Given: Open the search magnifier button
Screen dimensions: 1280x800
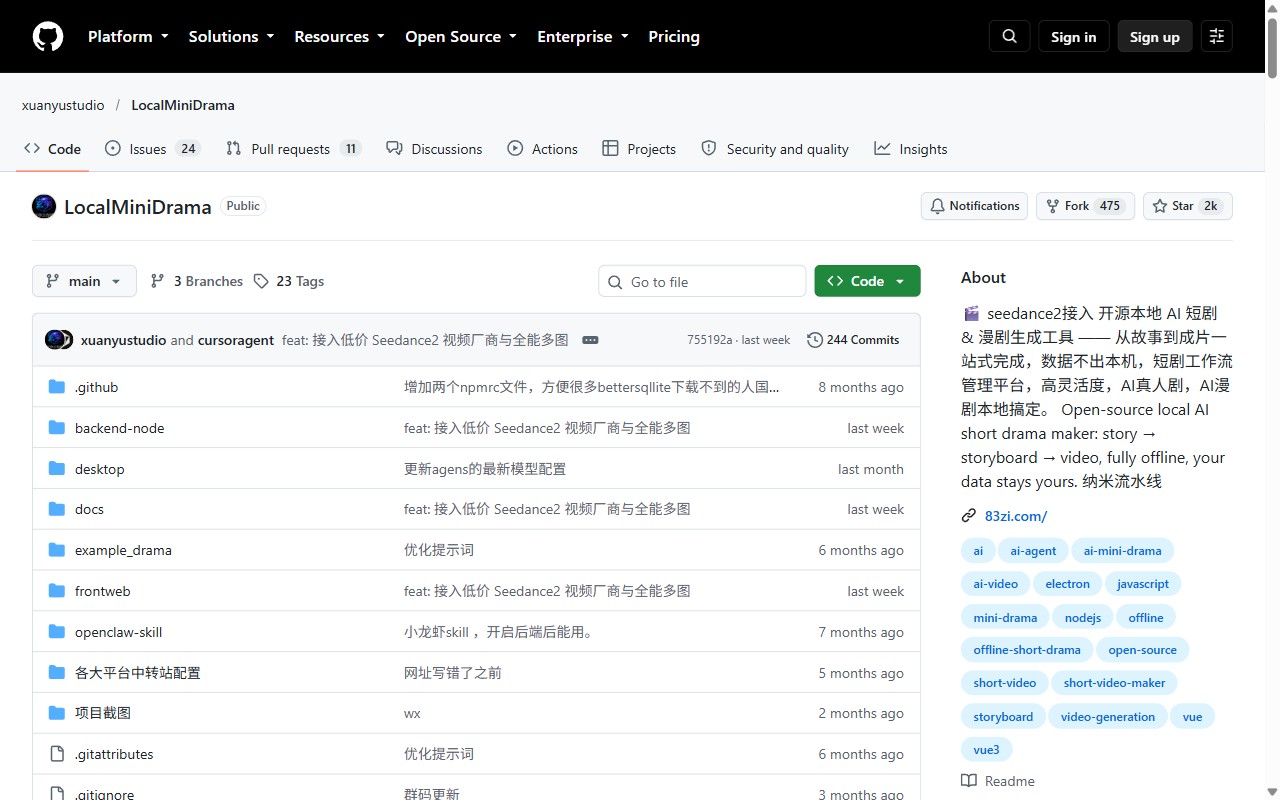Looking at the screenshot, I should [1009, 36].
